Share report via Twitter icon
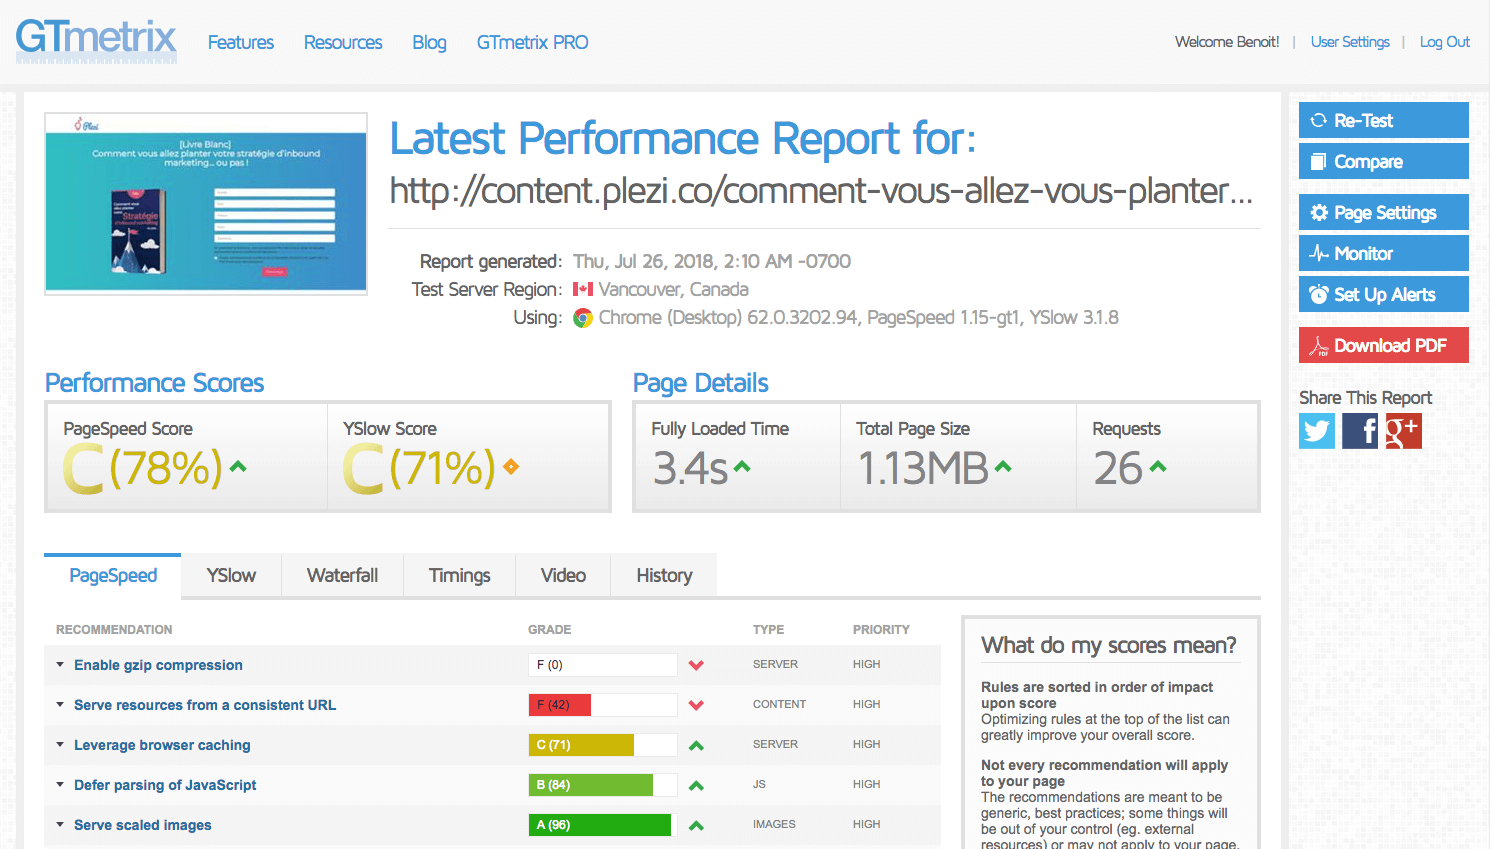The image size is (1490, 849). click(1317, 431)
